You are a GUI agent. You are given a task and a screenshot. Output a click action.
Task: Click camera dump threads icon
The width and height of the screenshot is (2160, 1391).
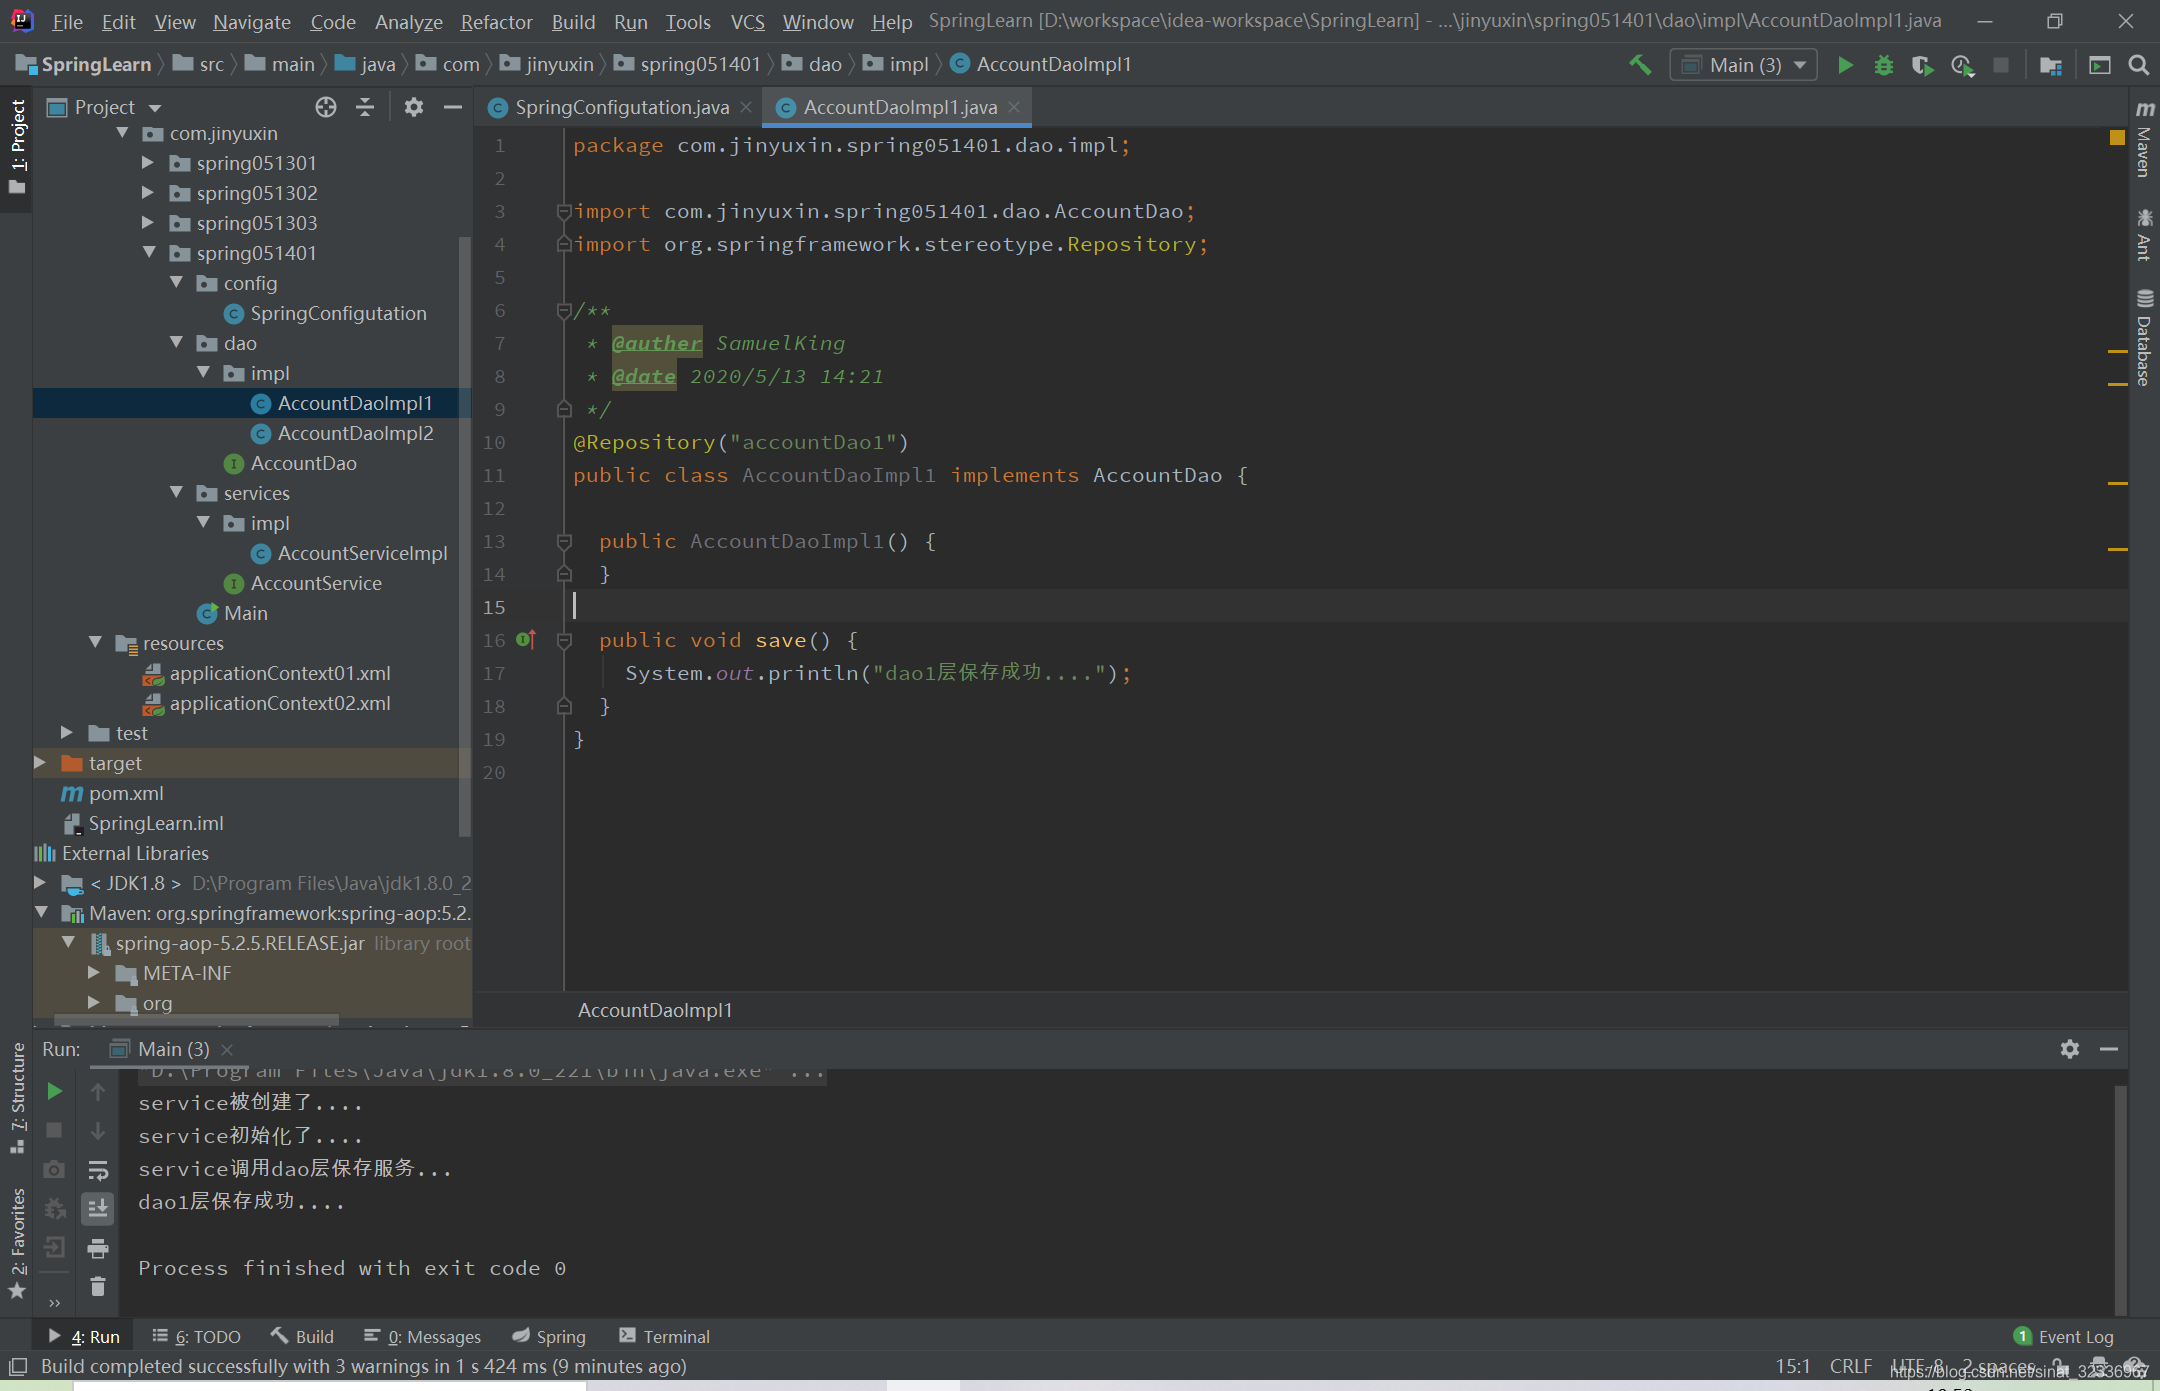55,1169
